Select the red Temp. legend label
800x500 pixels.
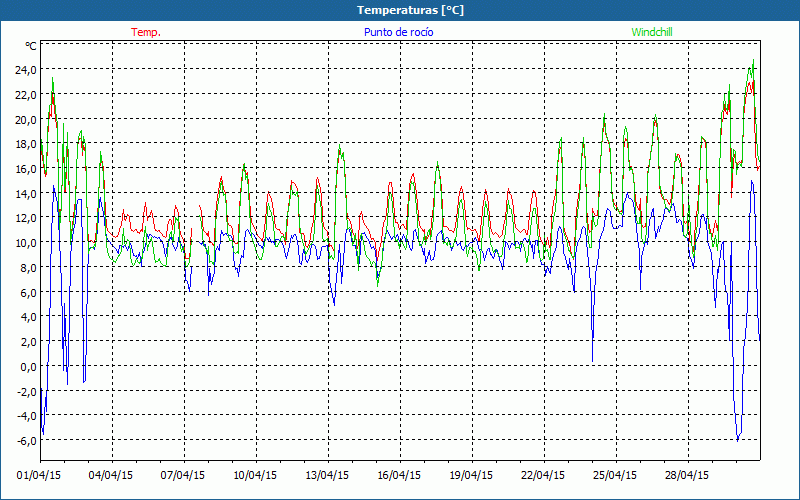pos(146,32)
